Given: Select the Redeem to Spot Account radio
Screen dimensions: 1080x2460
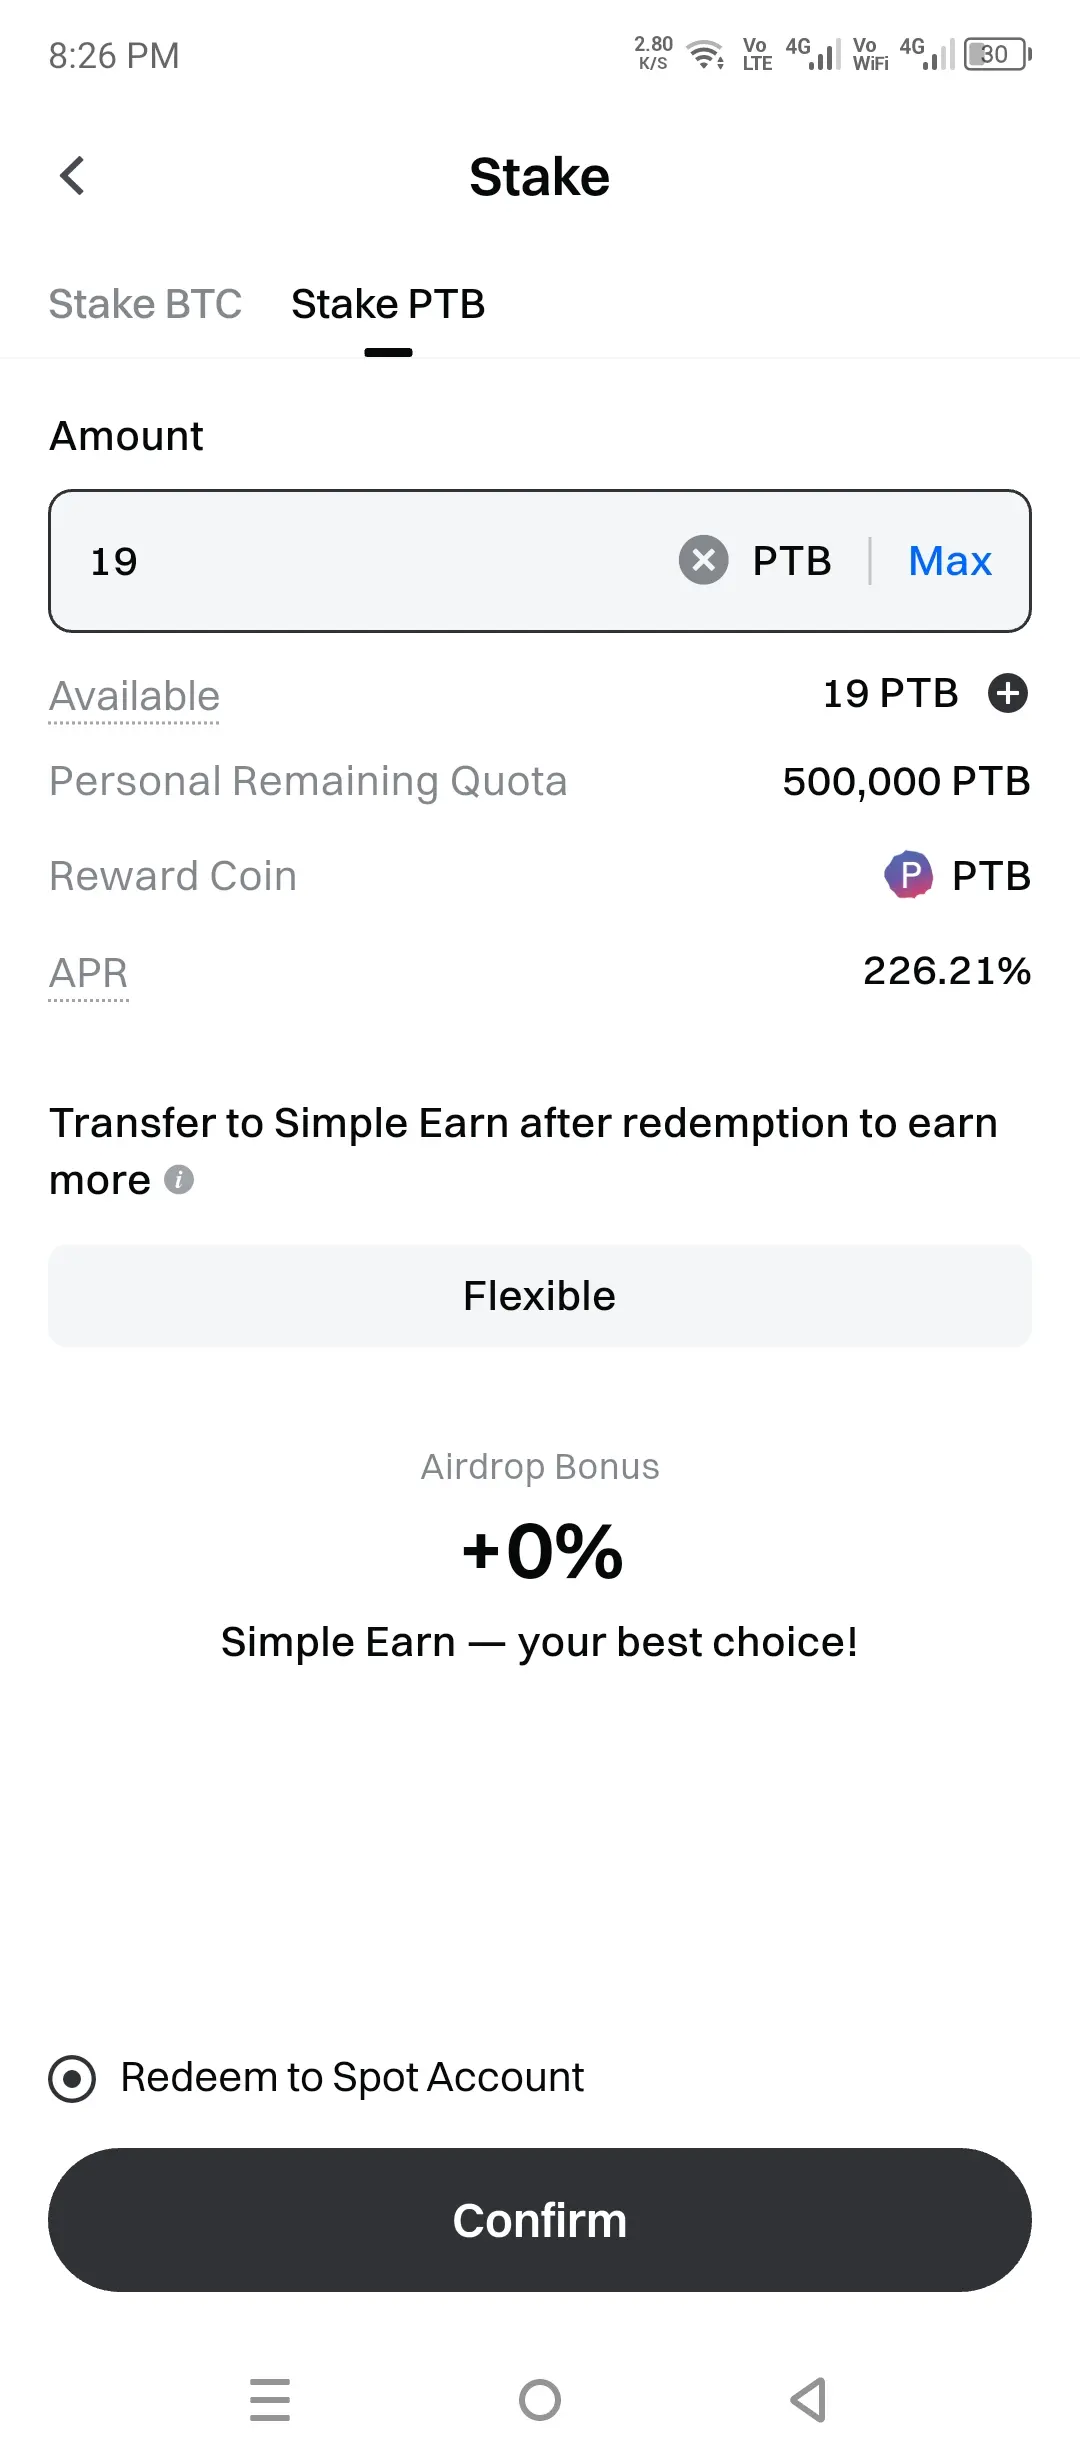Looking at the screenshot, I should click(72, 2079).
